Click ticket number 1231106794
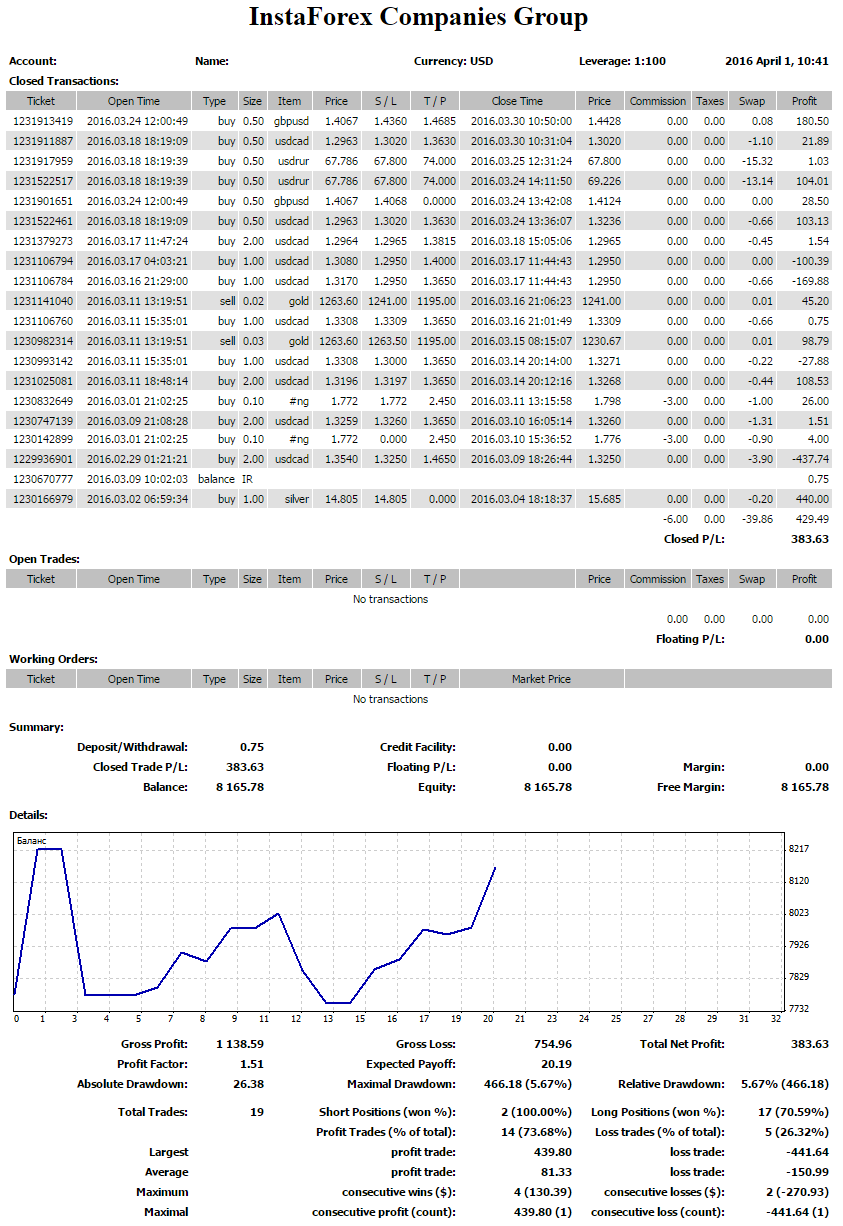This screenshot has width=843, height=1226. point(43,261)
